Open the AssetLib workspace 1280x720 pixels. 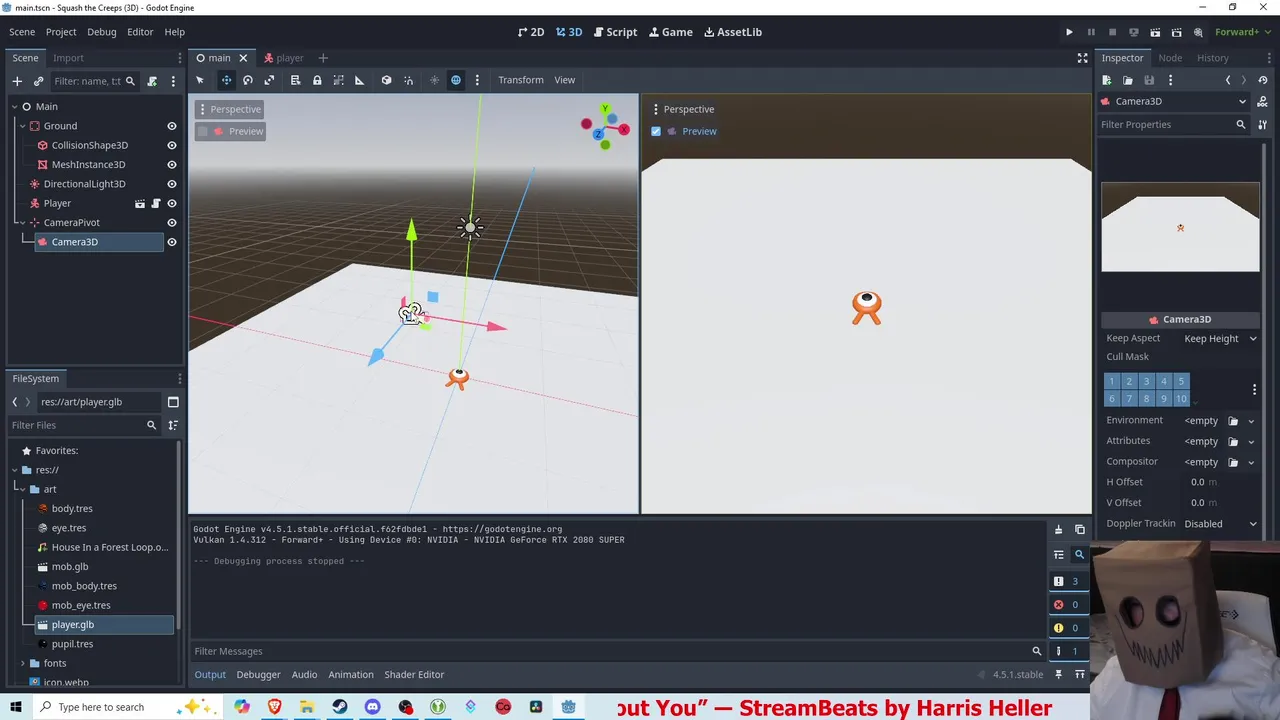click(x=733, y=32)
